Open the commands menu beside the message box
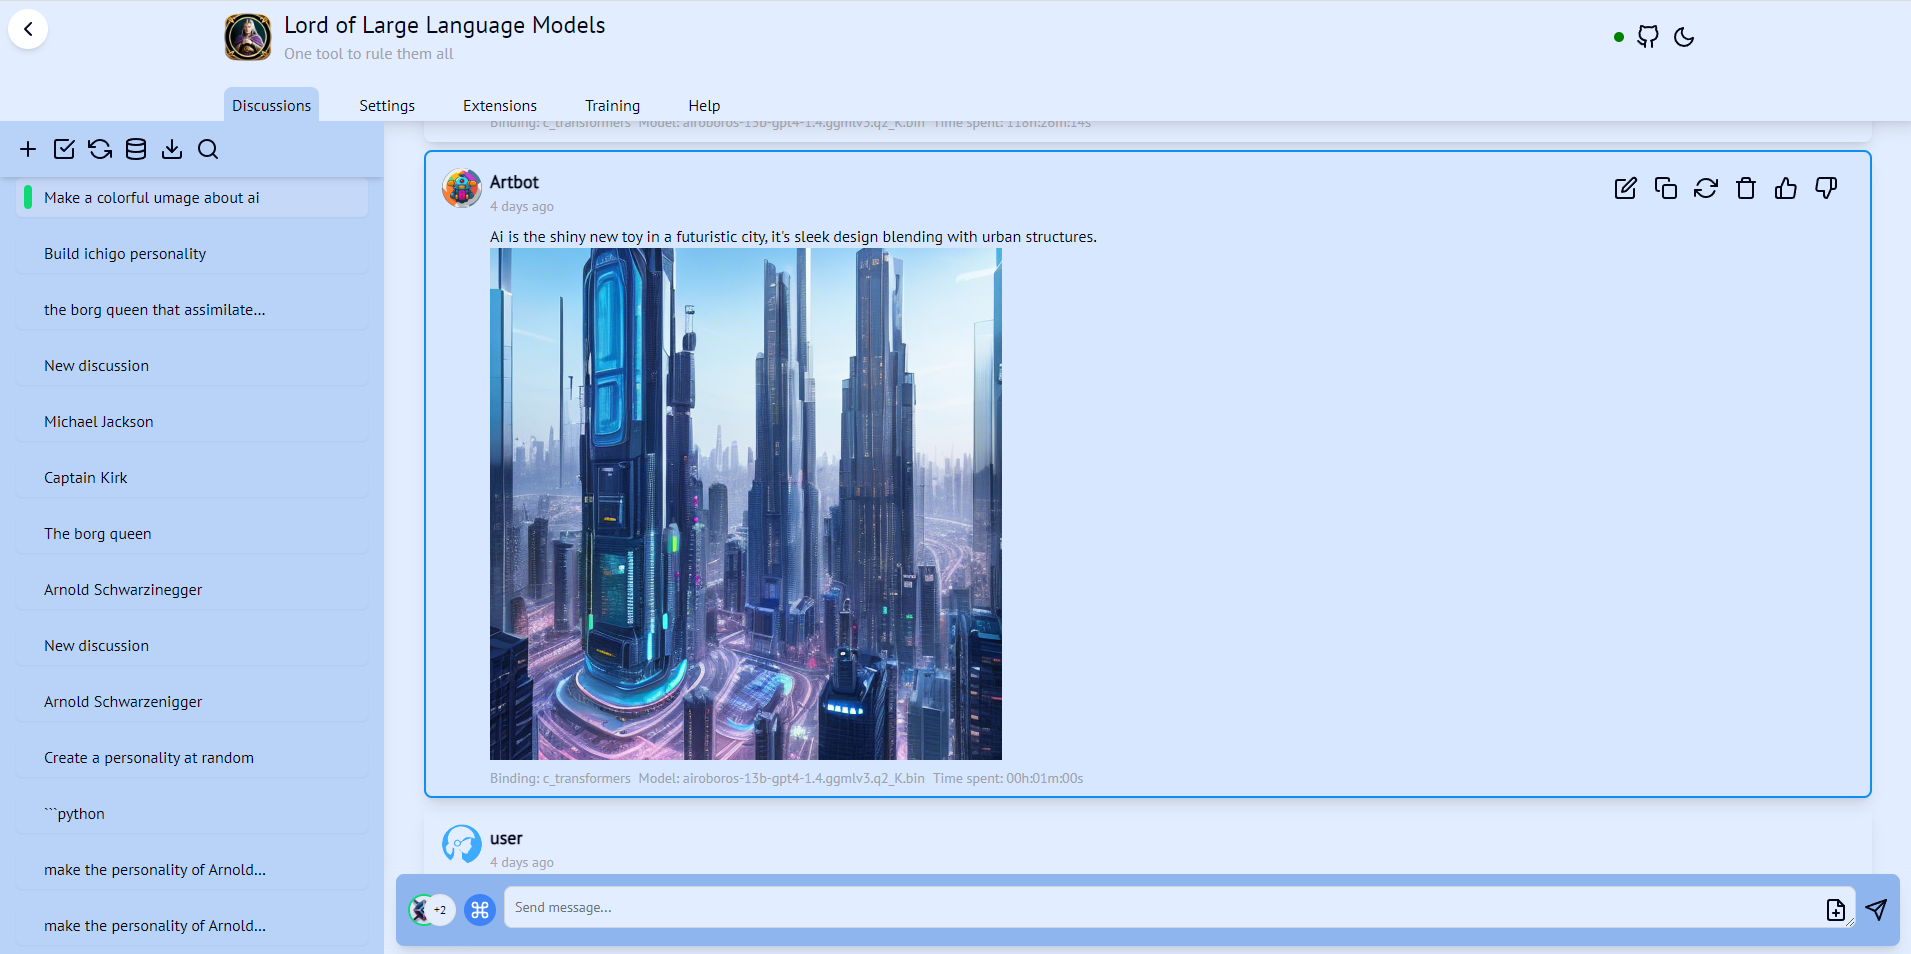1911x954 pixels. point(480,910)
